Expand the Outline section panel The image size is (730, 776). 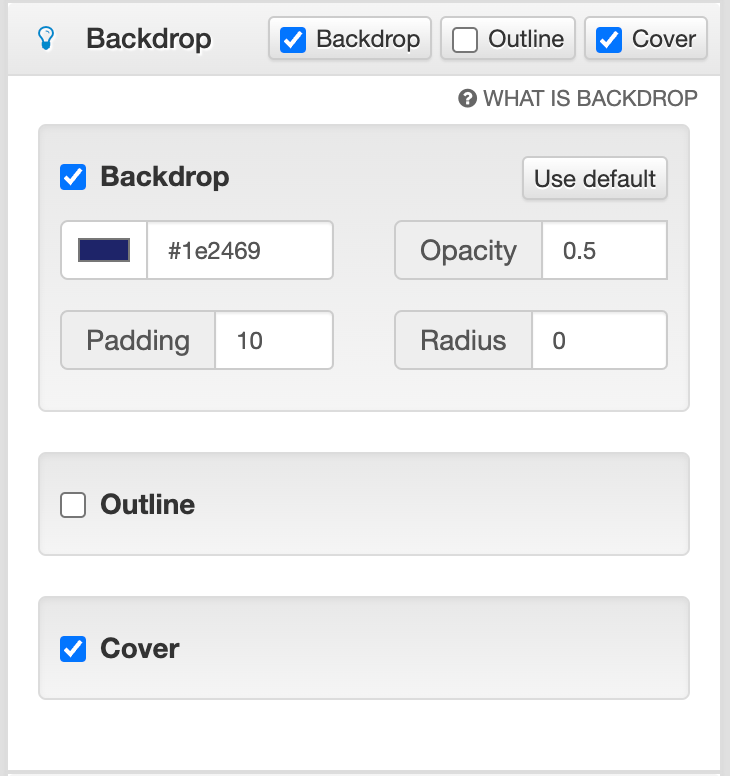coord(400,505)
